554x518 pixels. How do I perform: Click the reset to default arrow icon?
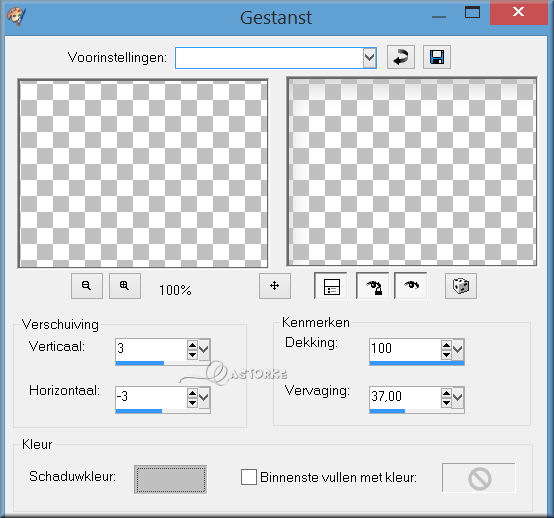click(401, 57)
